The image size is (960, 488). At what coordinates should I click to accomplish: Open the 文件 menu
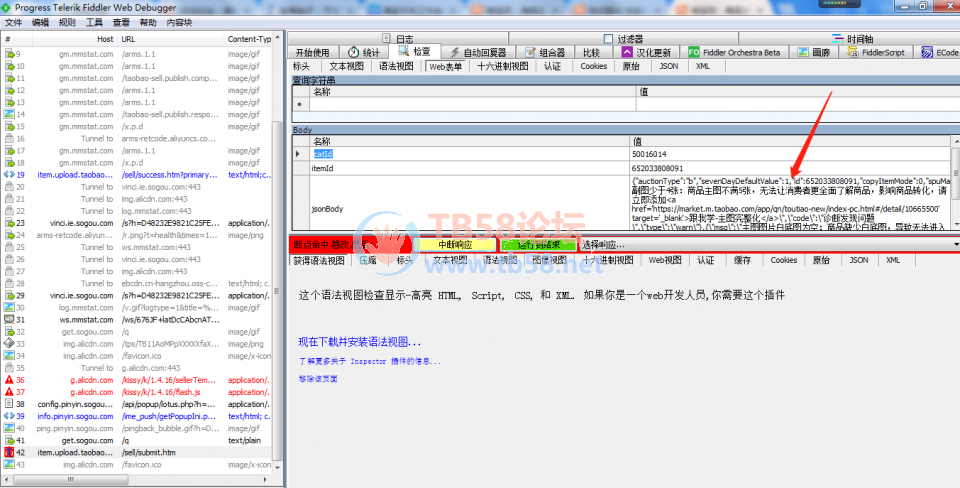[x=13, y=23]
